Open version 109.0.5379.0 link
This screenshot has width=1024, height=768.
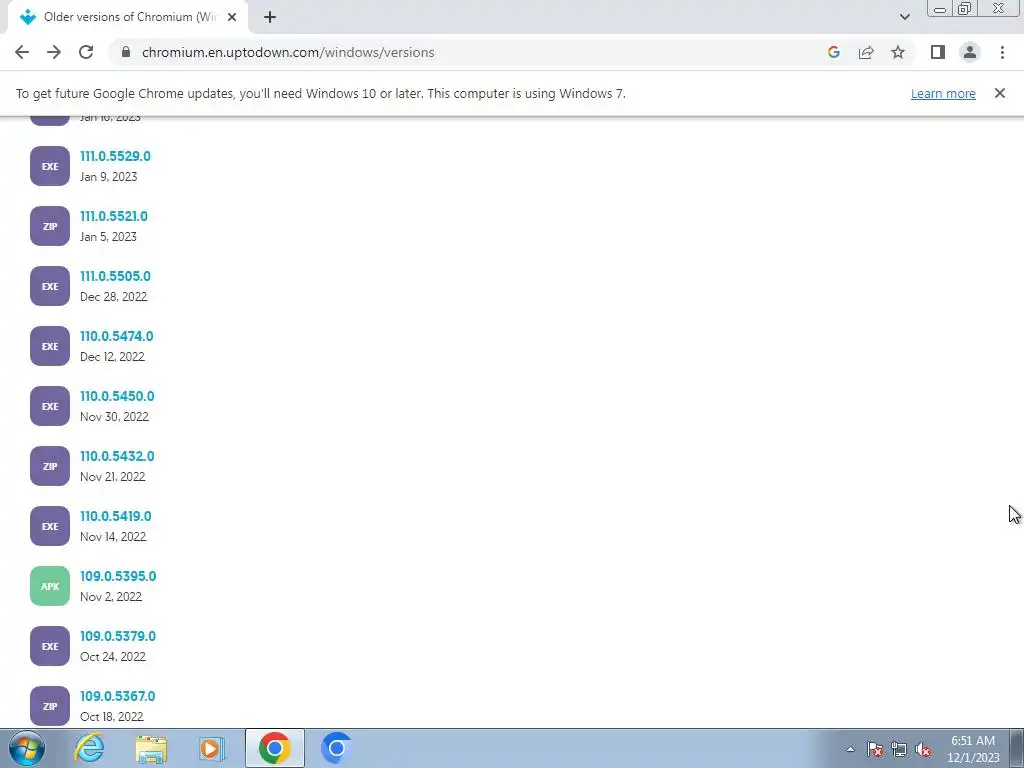coord(118,637)
